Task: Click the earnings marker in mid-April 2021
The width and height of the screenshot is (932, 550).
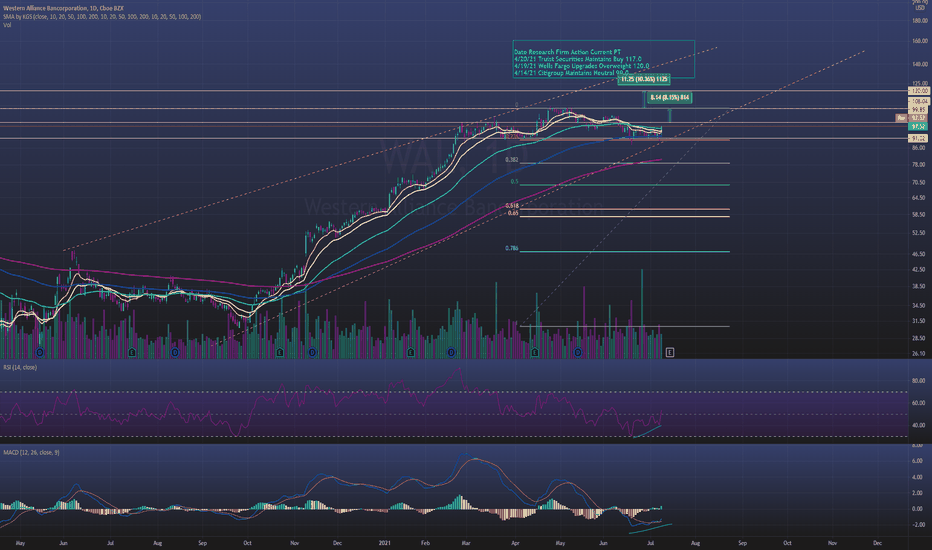Action: (535, 353)
